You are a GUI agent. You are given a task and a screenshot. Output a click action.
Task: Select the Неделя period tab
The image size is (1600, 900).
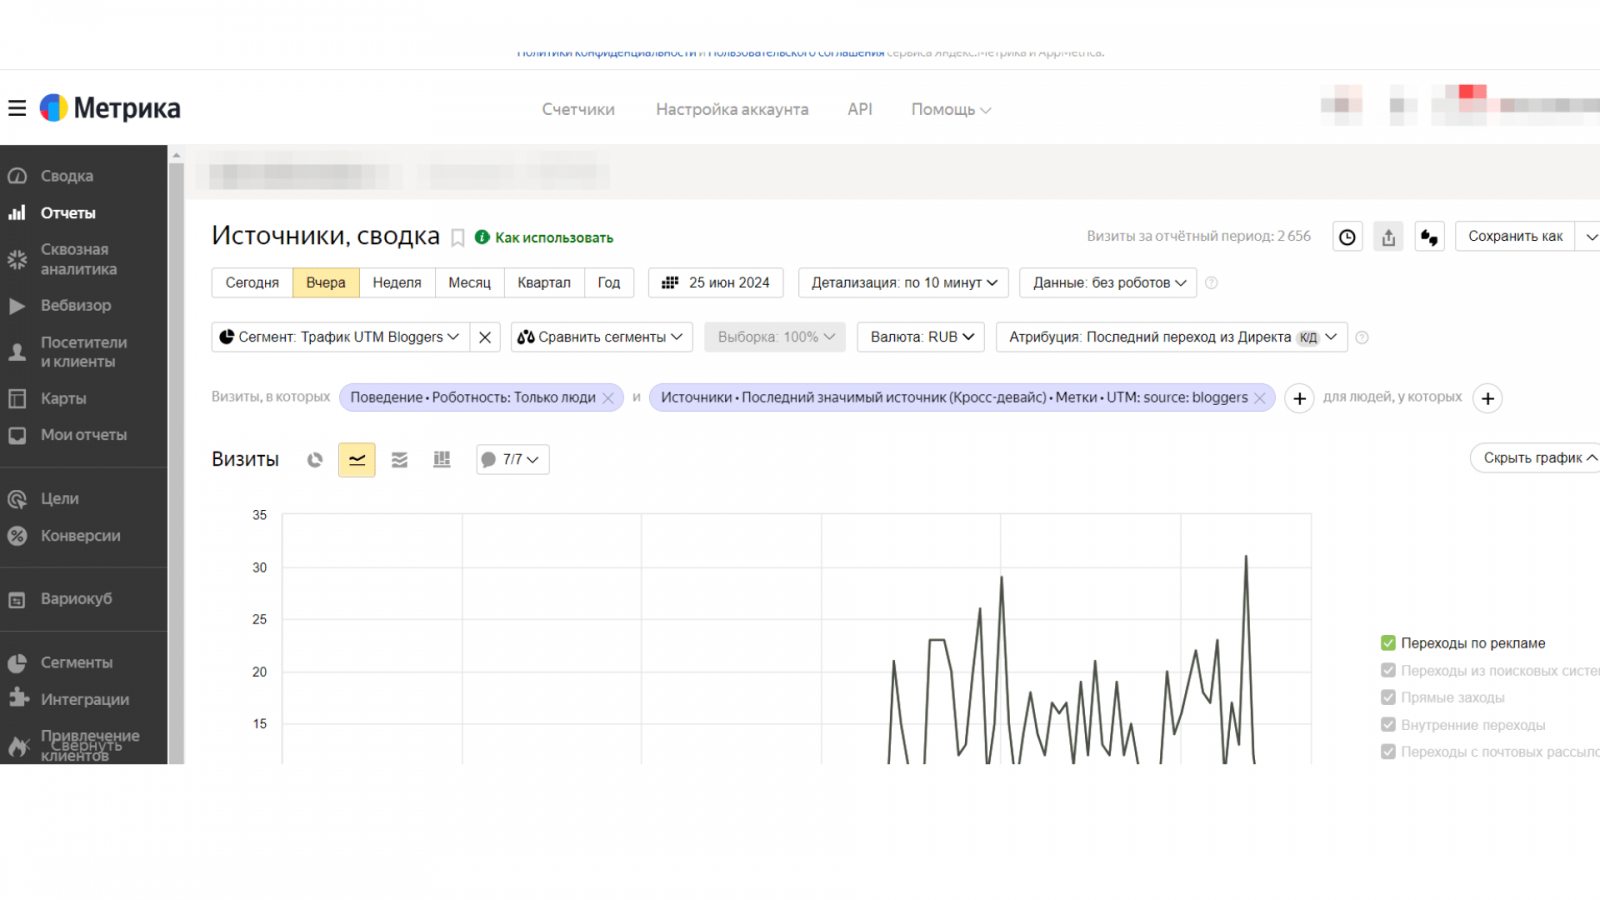(x=397, y=283)
